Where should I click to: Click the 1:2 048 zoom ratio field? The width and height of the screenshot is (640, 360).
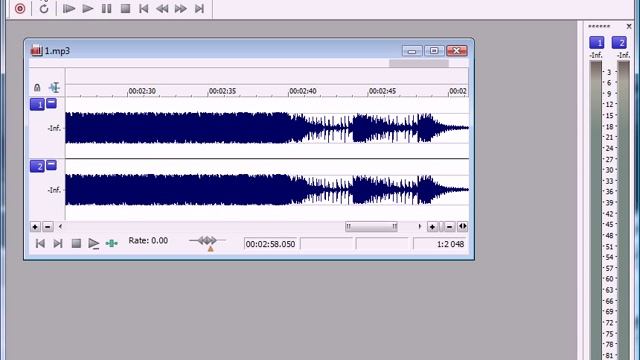click(439, 244)
